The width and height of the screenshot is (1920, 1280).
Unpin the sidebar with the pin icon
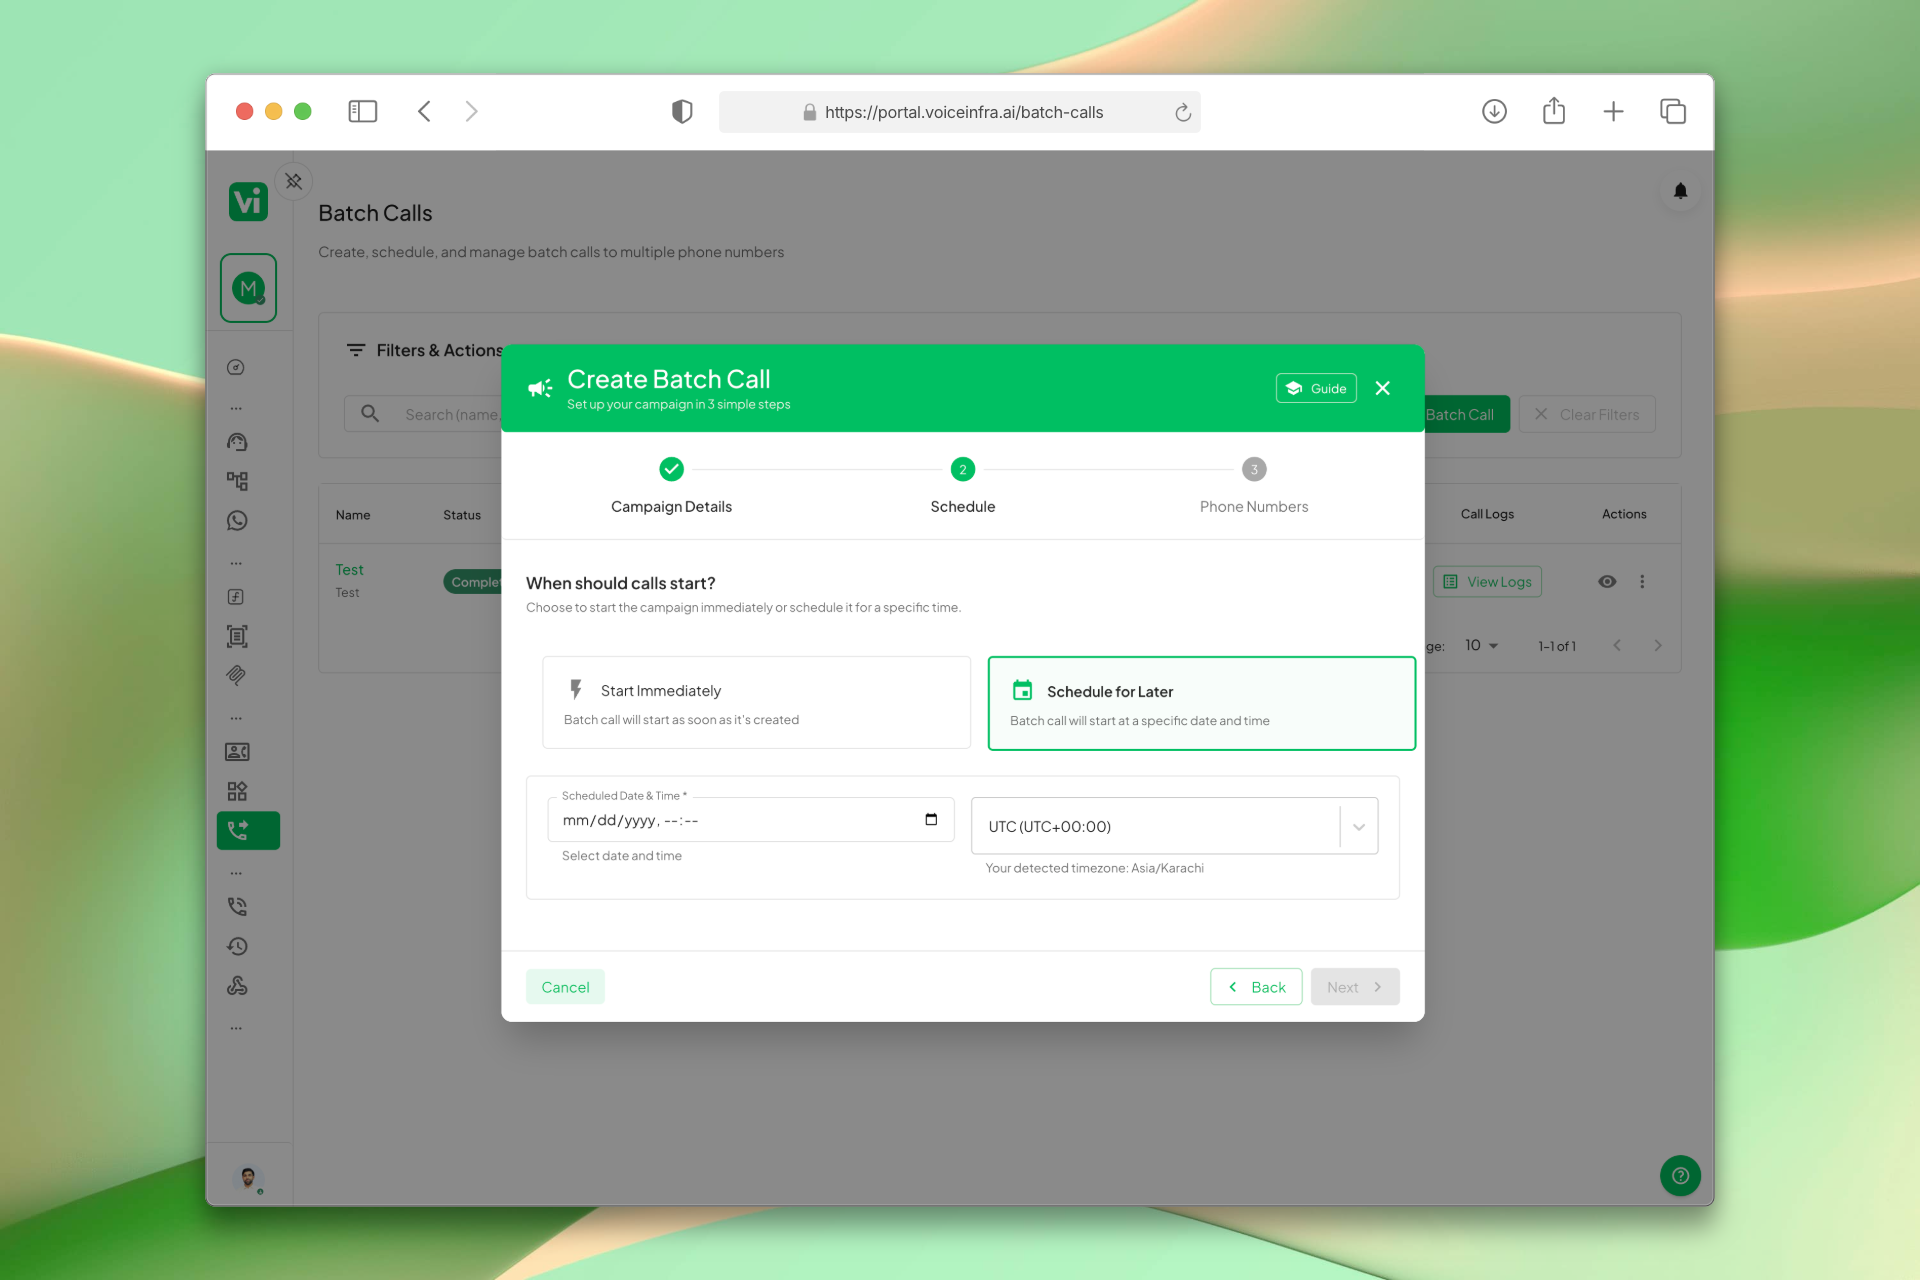(x=293, y=181)
